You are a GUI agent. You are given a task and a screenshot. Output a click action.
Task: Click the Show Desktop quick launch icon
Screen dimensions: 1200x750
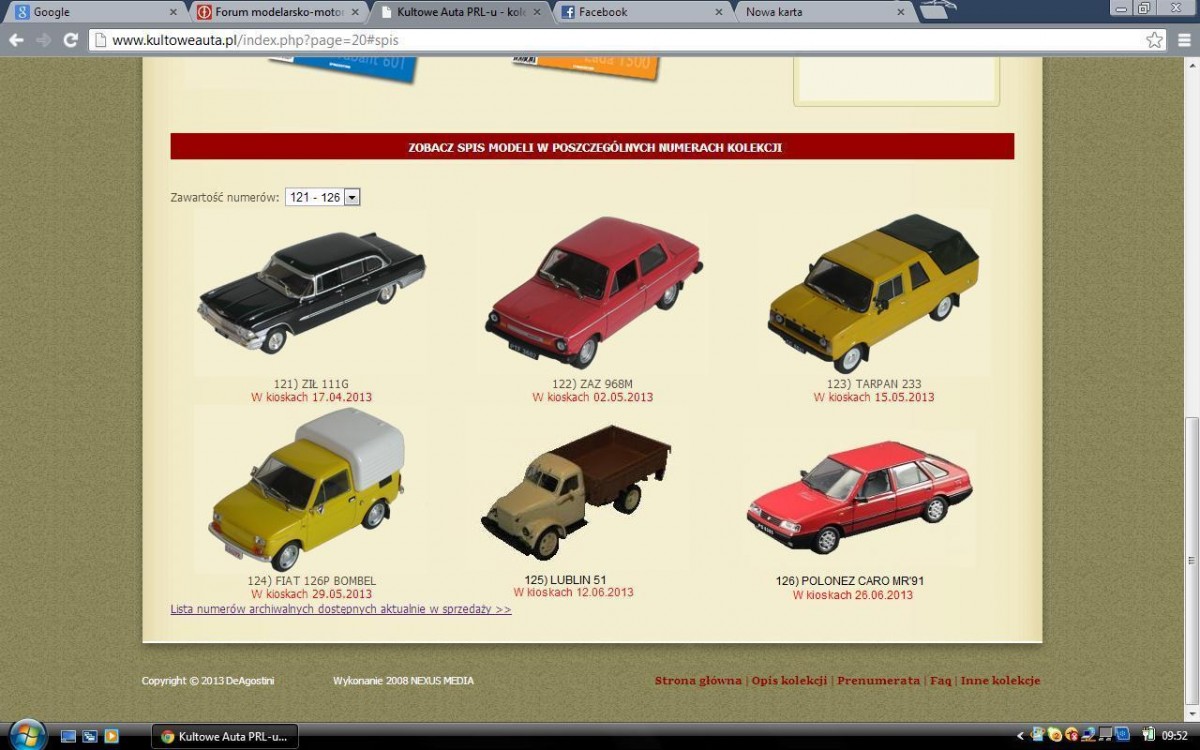click(68, 736)
